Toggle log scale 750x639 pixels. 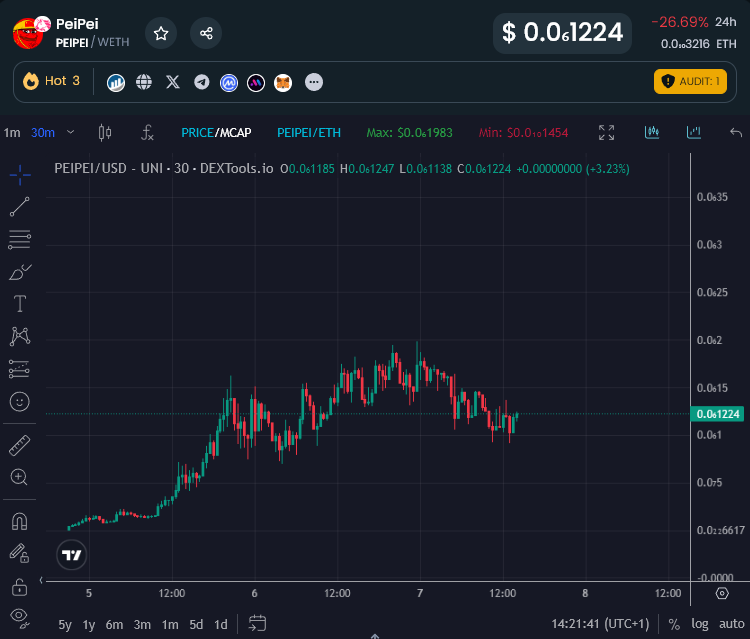pos(700,624)
